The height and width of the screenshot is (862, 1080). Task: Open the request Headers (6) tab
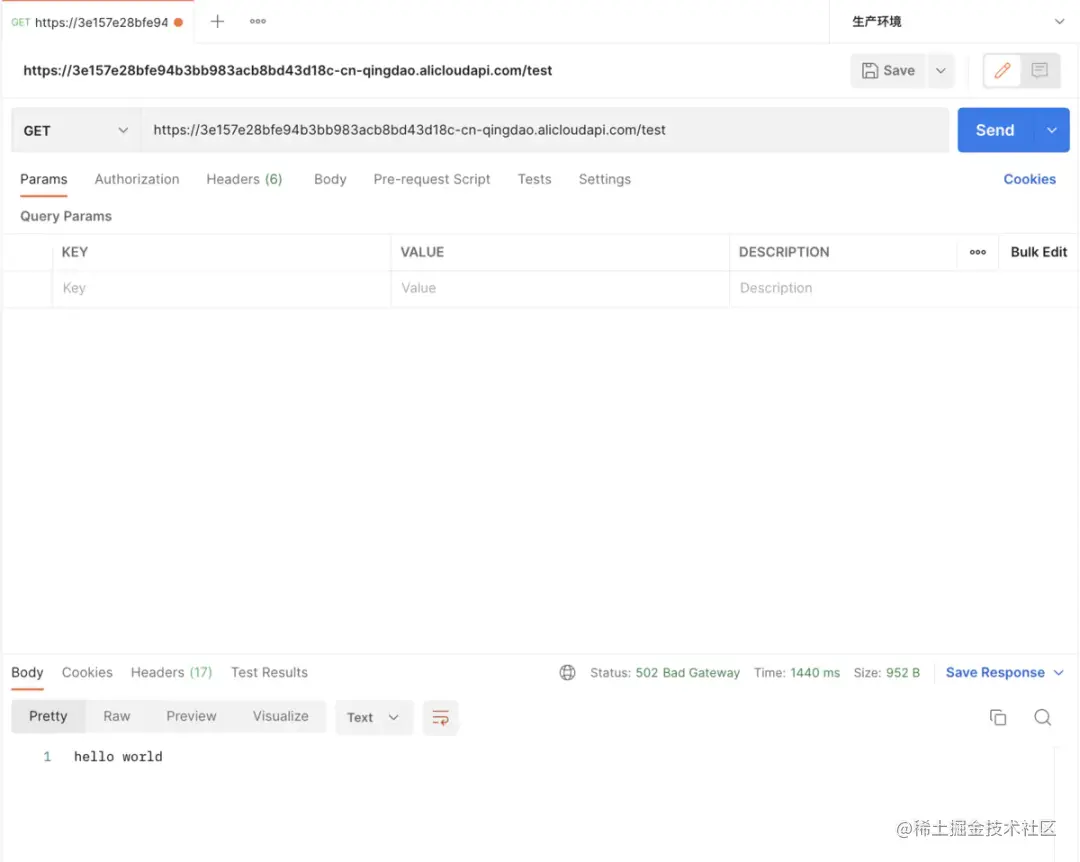point(244,179)
